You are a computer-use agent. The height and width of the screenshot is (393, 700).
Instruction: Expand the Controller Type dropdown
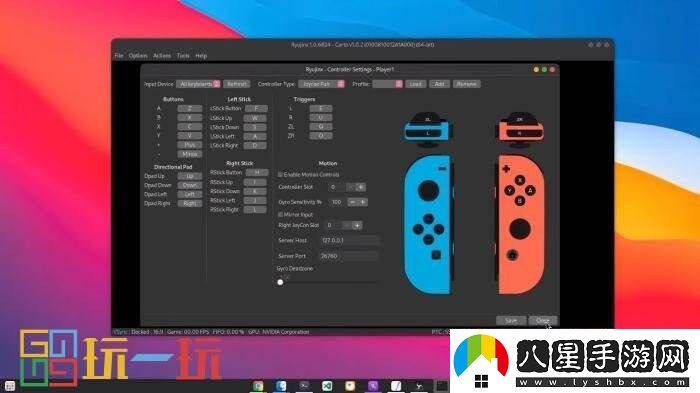point(321,84)
